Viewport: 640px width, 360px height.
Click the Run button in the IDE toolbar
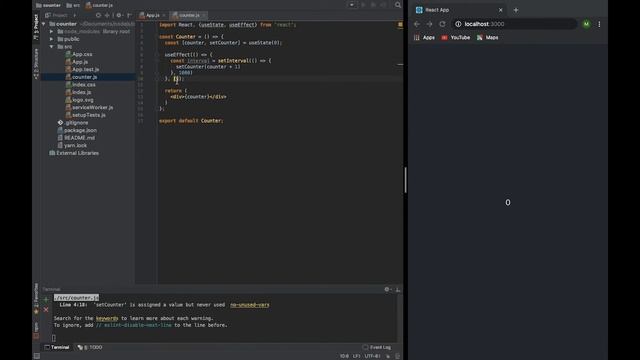pyautogui.click(x=363, y=5)
